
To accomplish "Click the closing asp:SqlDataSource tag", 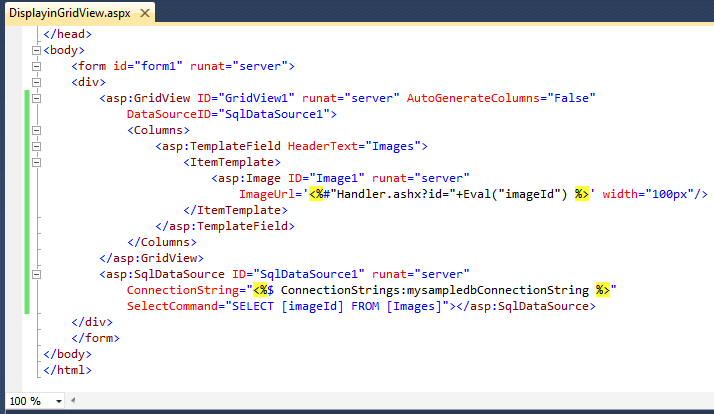I will tap(526, 306).
